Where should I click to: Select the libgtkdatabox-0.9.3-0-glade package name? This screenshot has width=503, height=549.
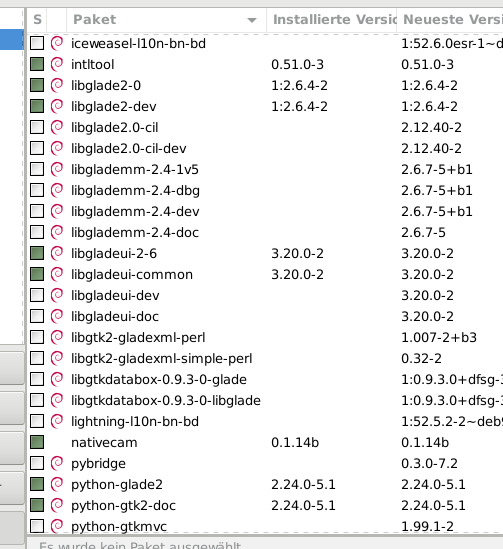(159, 380)
